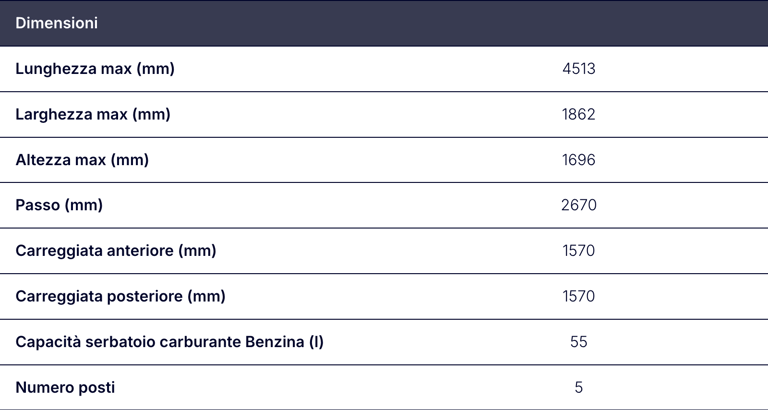Click the 4513 length value
The image size is (768, 410).
click(578, 69)
